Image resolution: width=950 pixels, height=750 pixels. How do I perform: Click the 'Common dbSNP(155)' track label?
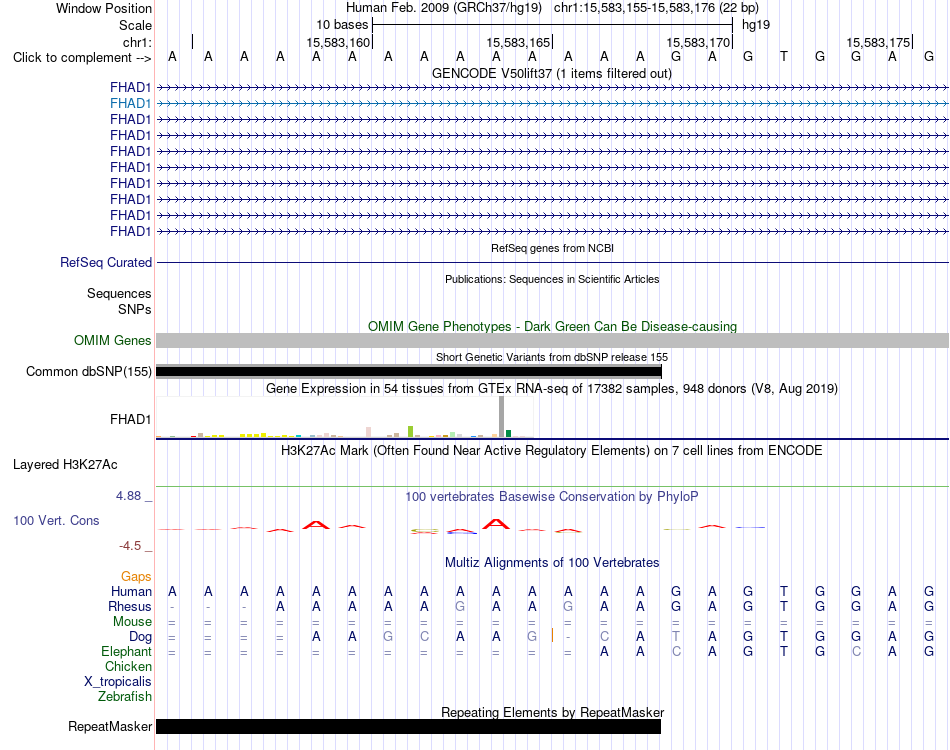pyautogui.click(x=88, y=371)
